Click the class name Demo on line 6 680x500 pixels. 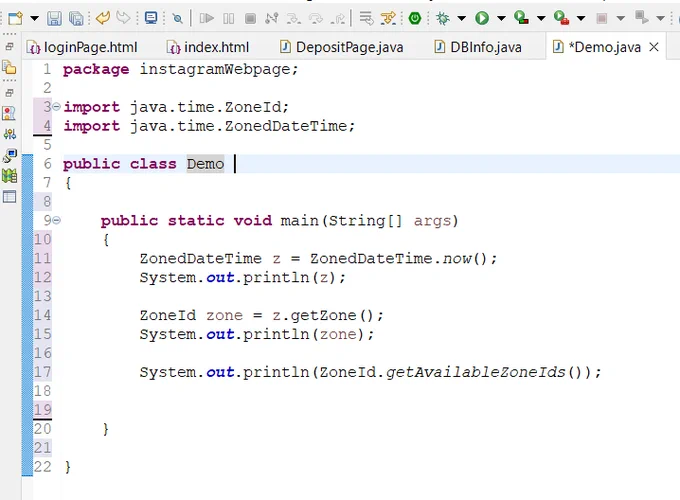pos(206,164)
